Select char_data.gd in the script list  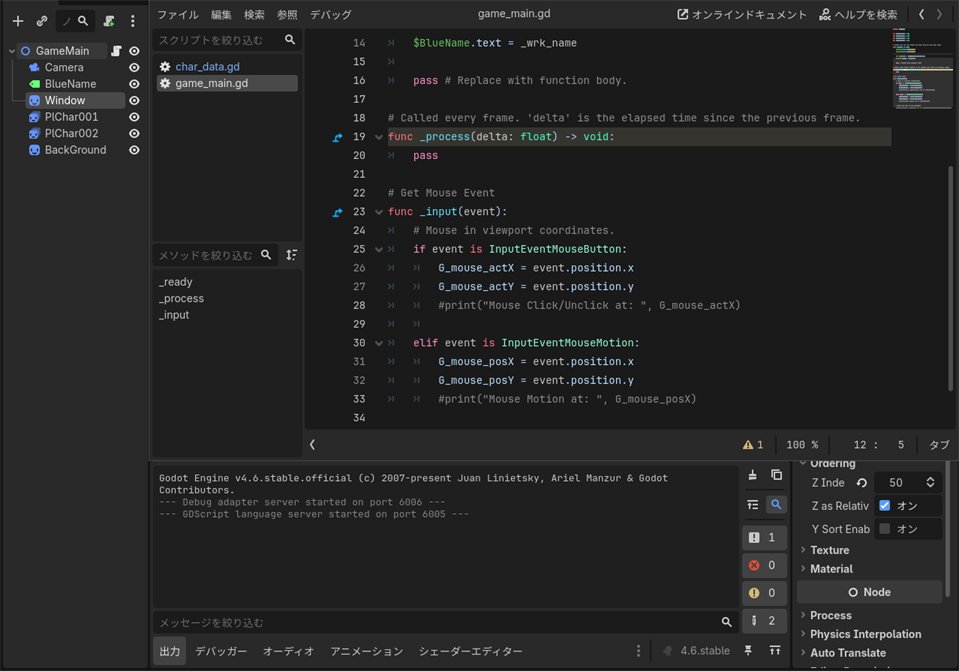207,67
